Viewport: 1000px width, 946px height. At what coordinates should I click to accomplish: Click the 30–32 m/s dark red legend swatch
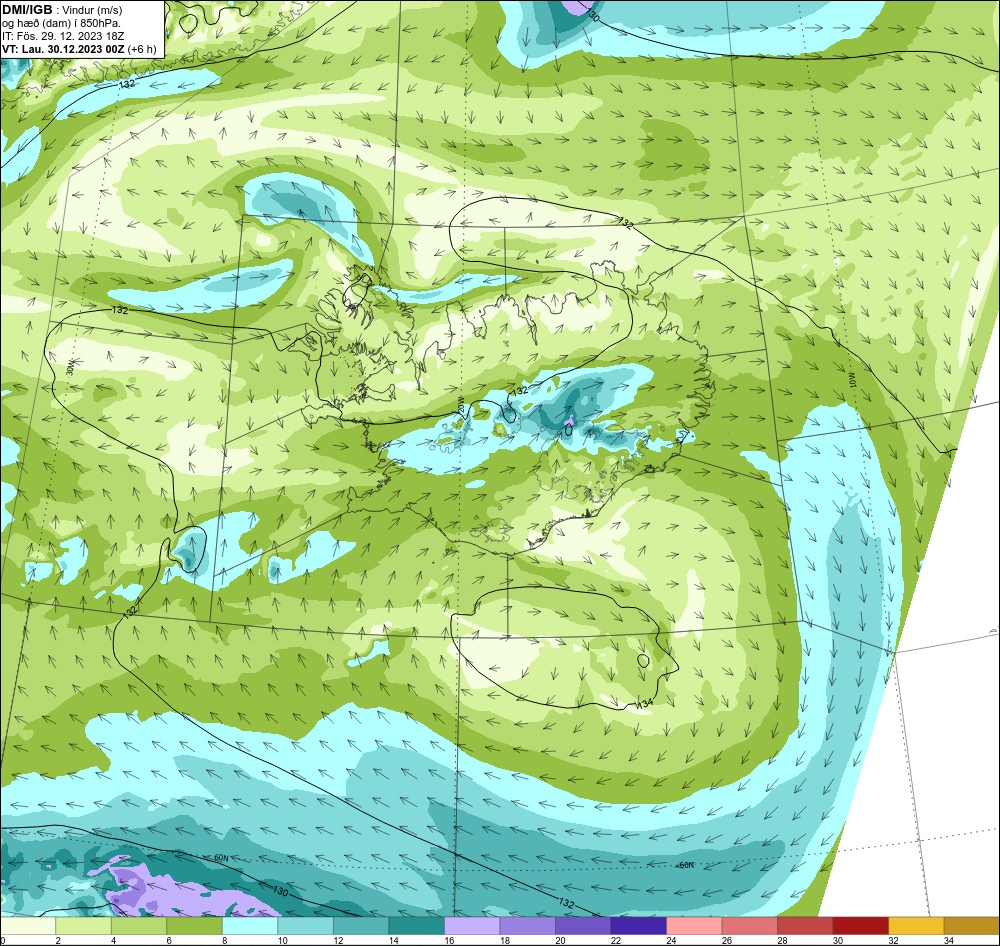(860, 925)
